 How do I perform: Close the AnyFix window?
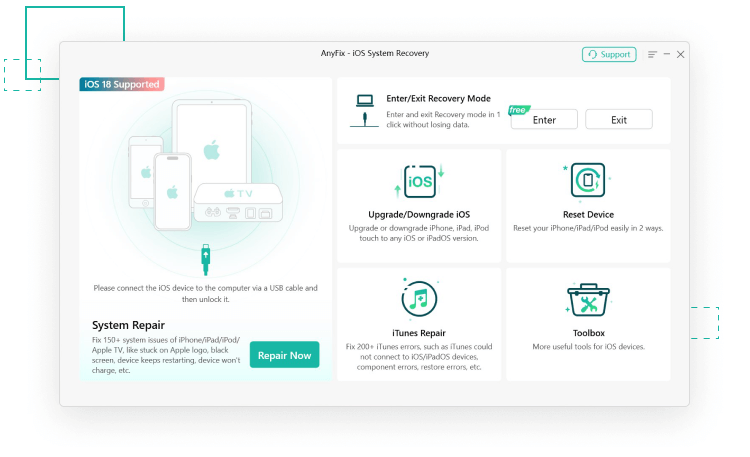pos(680,55)
